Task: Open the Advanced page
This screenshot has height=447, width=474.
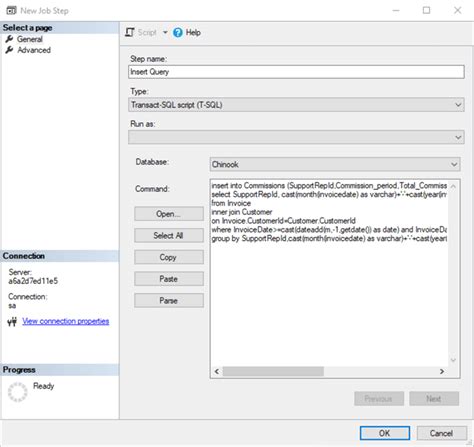Action: 34,50
